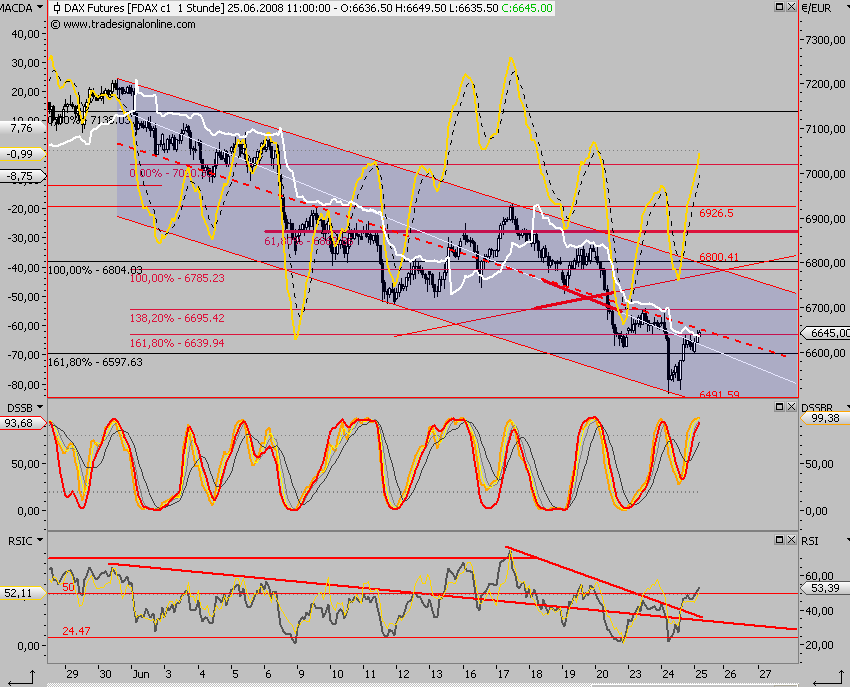This screenshot has height=687, width=850.
Task: Maximize the main price chart pane
Action: [780, 7]
